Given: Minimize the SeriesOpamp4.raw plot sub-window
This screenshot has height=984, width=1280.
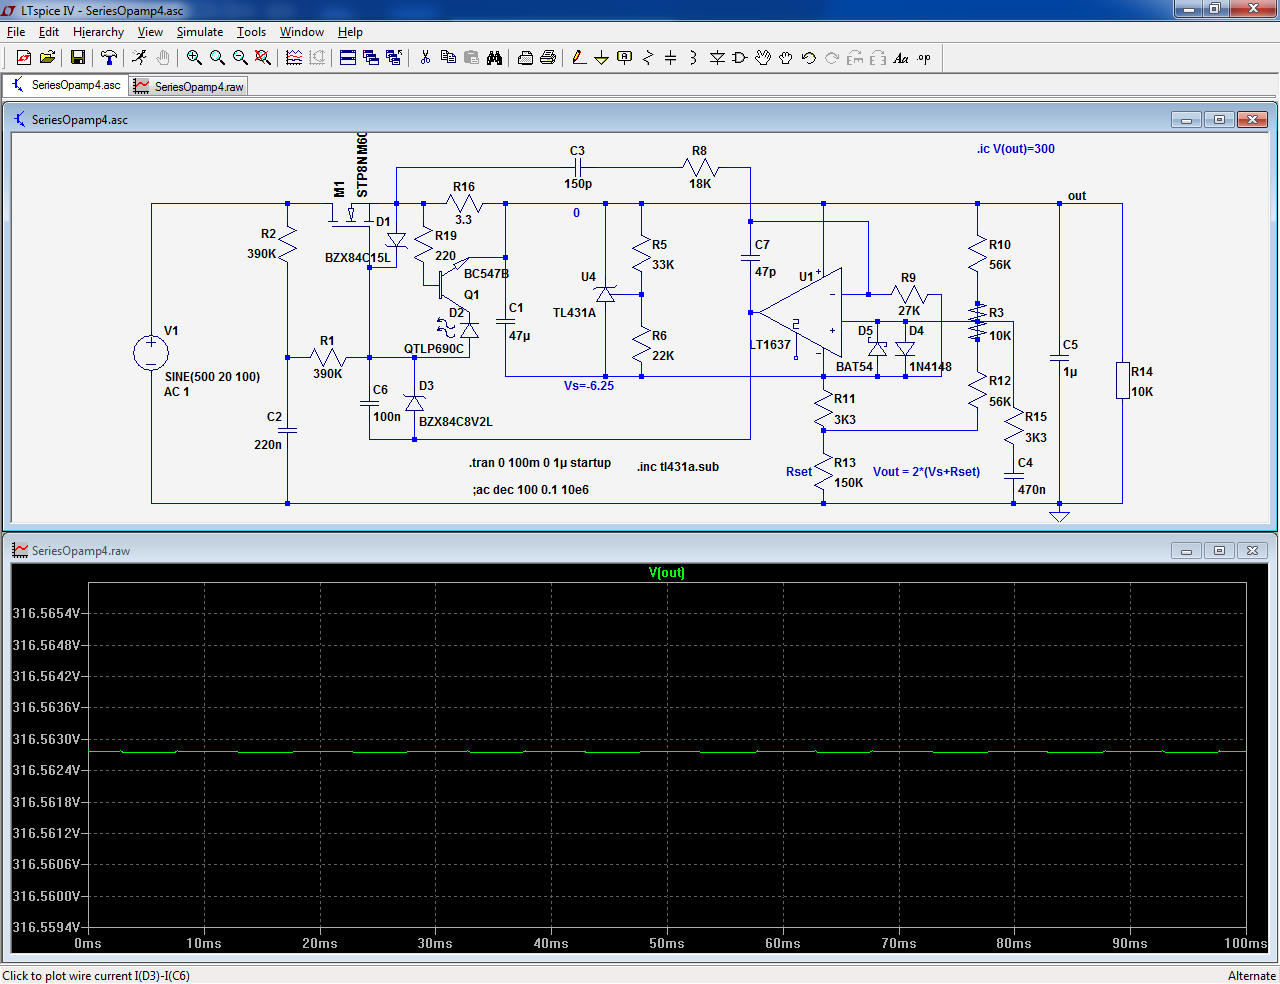Looking at the screenshot, I should coord(1186,551).
